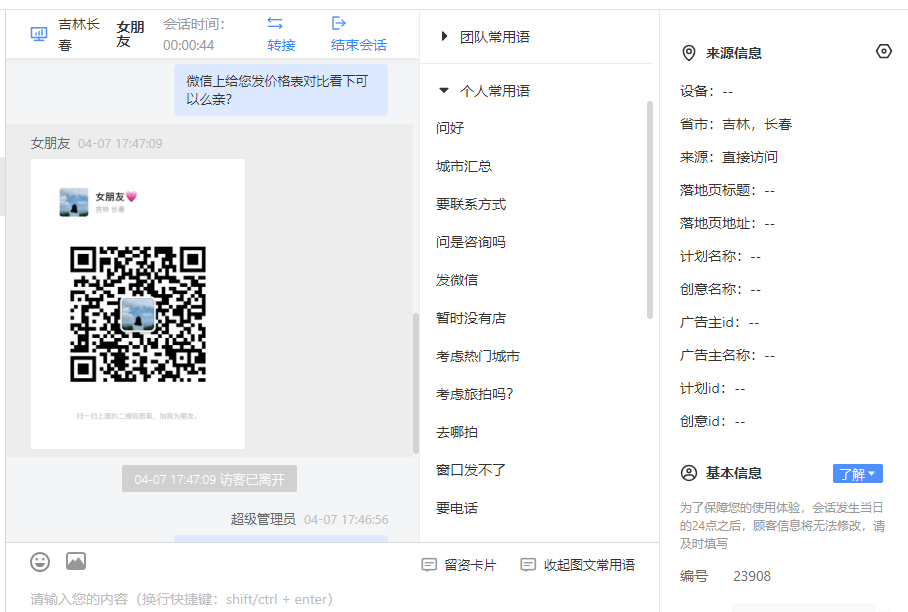
Task: Open the 了解 dropdown
Action: [x=858, y=474]
